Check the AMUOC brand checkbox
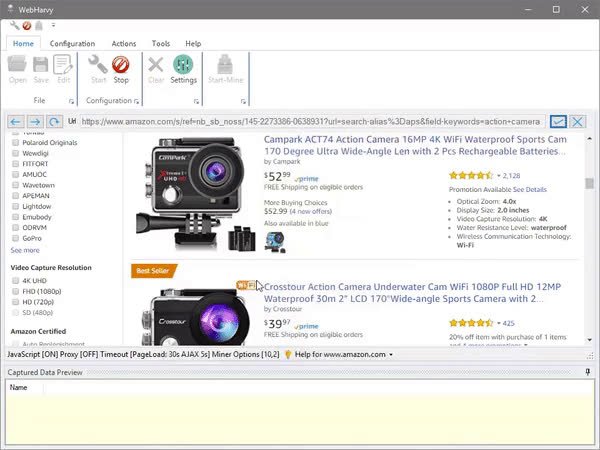This screenshot has height=450, width=600. [15, 174]
